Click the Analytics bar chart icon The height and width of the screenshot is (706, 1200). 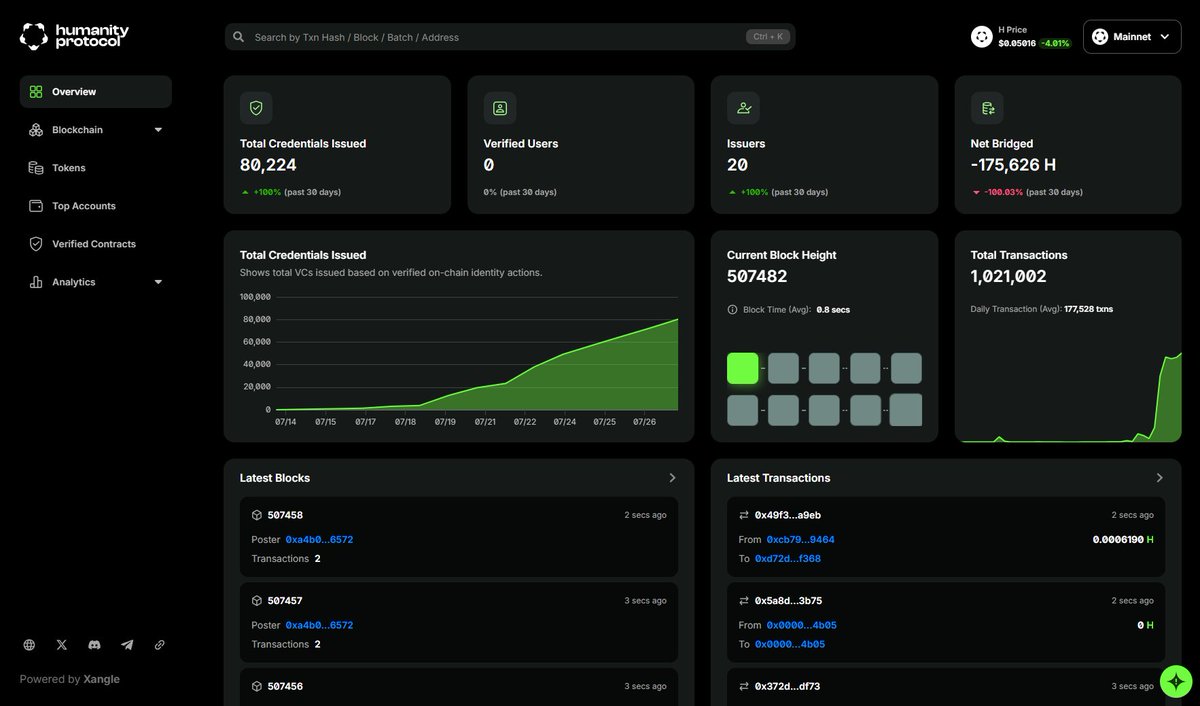click(36, 282)
